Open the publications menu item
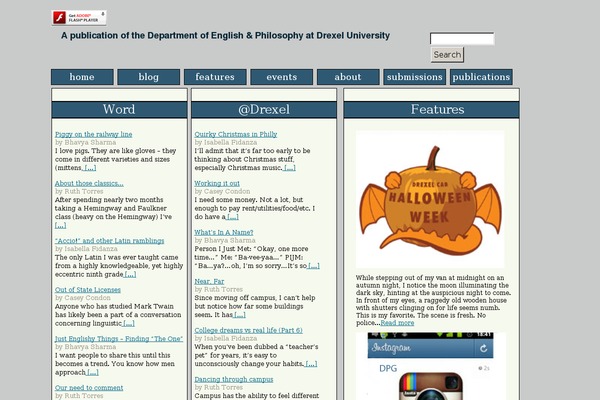Image resolution: width=600 pixels, height=400 pixels. click(x=481, y=77)
